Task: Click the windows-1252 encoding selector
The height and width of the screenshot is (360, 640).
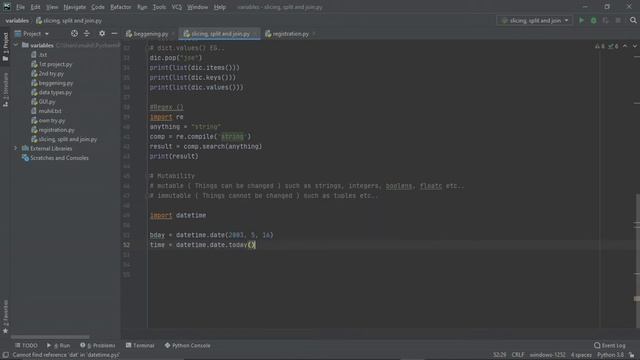Action: (547, 355)
